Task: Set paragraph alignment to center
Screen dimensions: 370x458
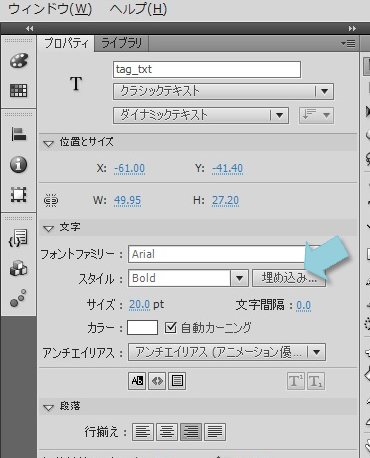Action: [167, 432]
